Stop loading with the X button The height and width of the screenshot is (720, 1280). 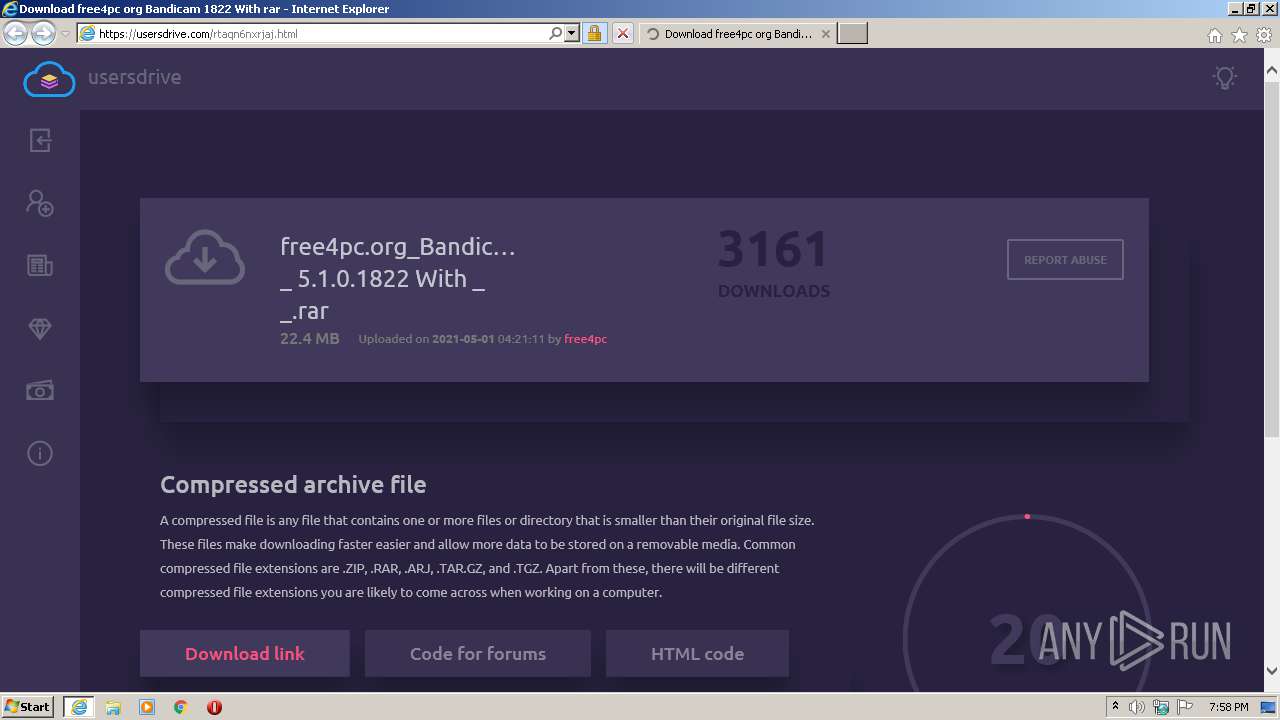[622, 33]
